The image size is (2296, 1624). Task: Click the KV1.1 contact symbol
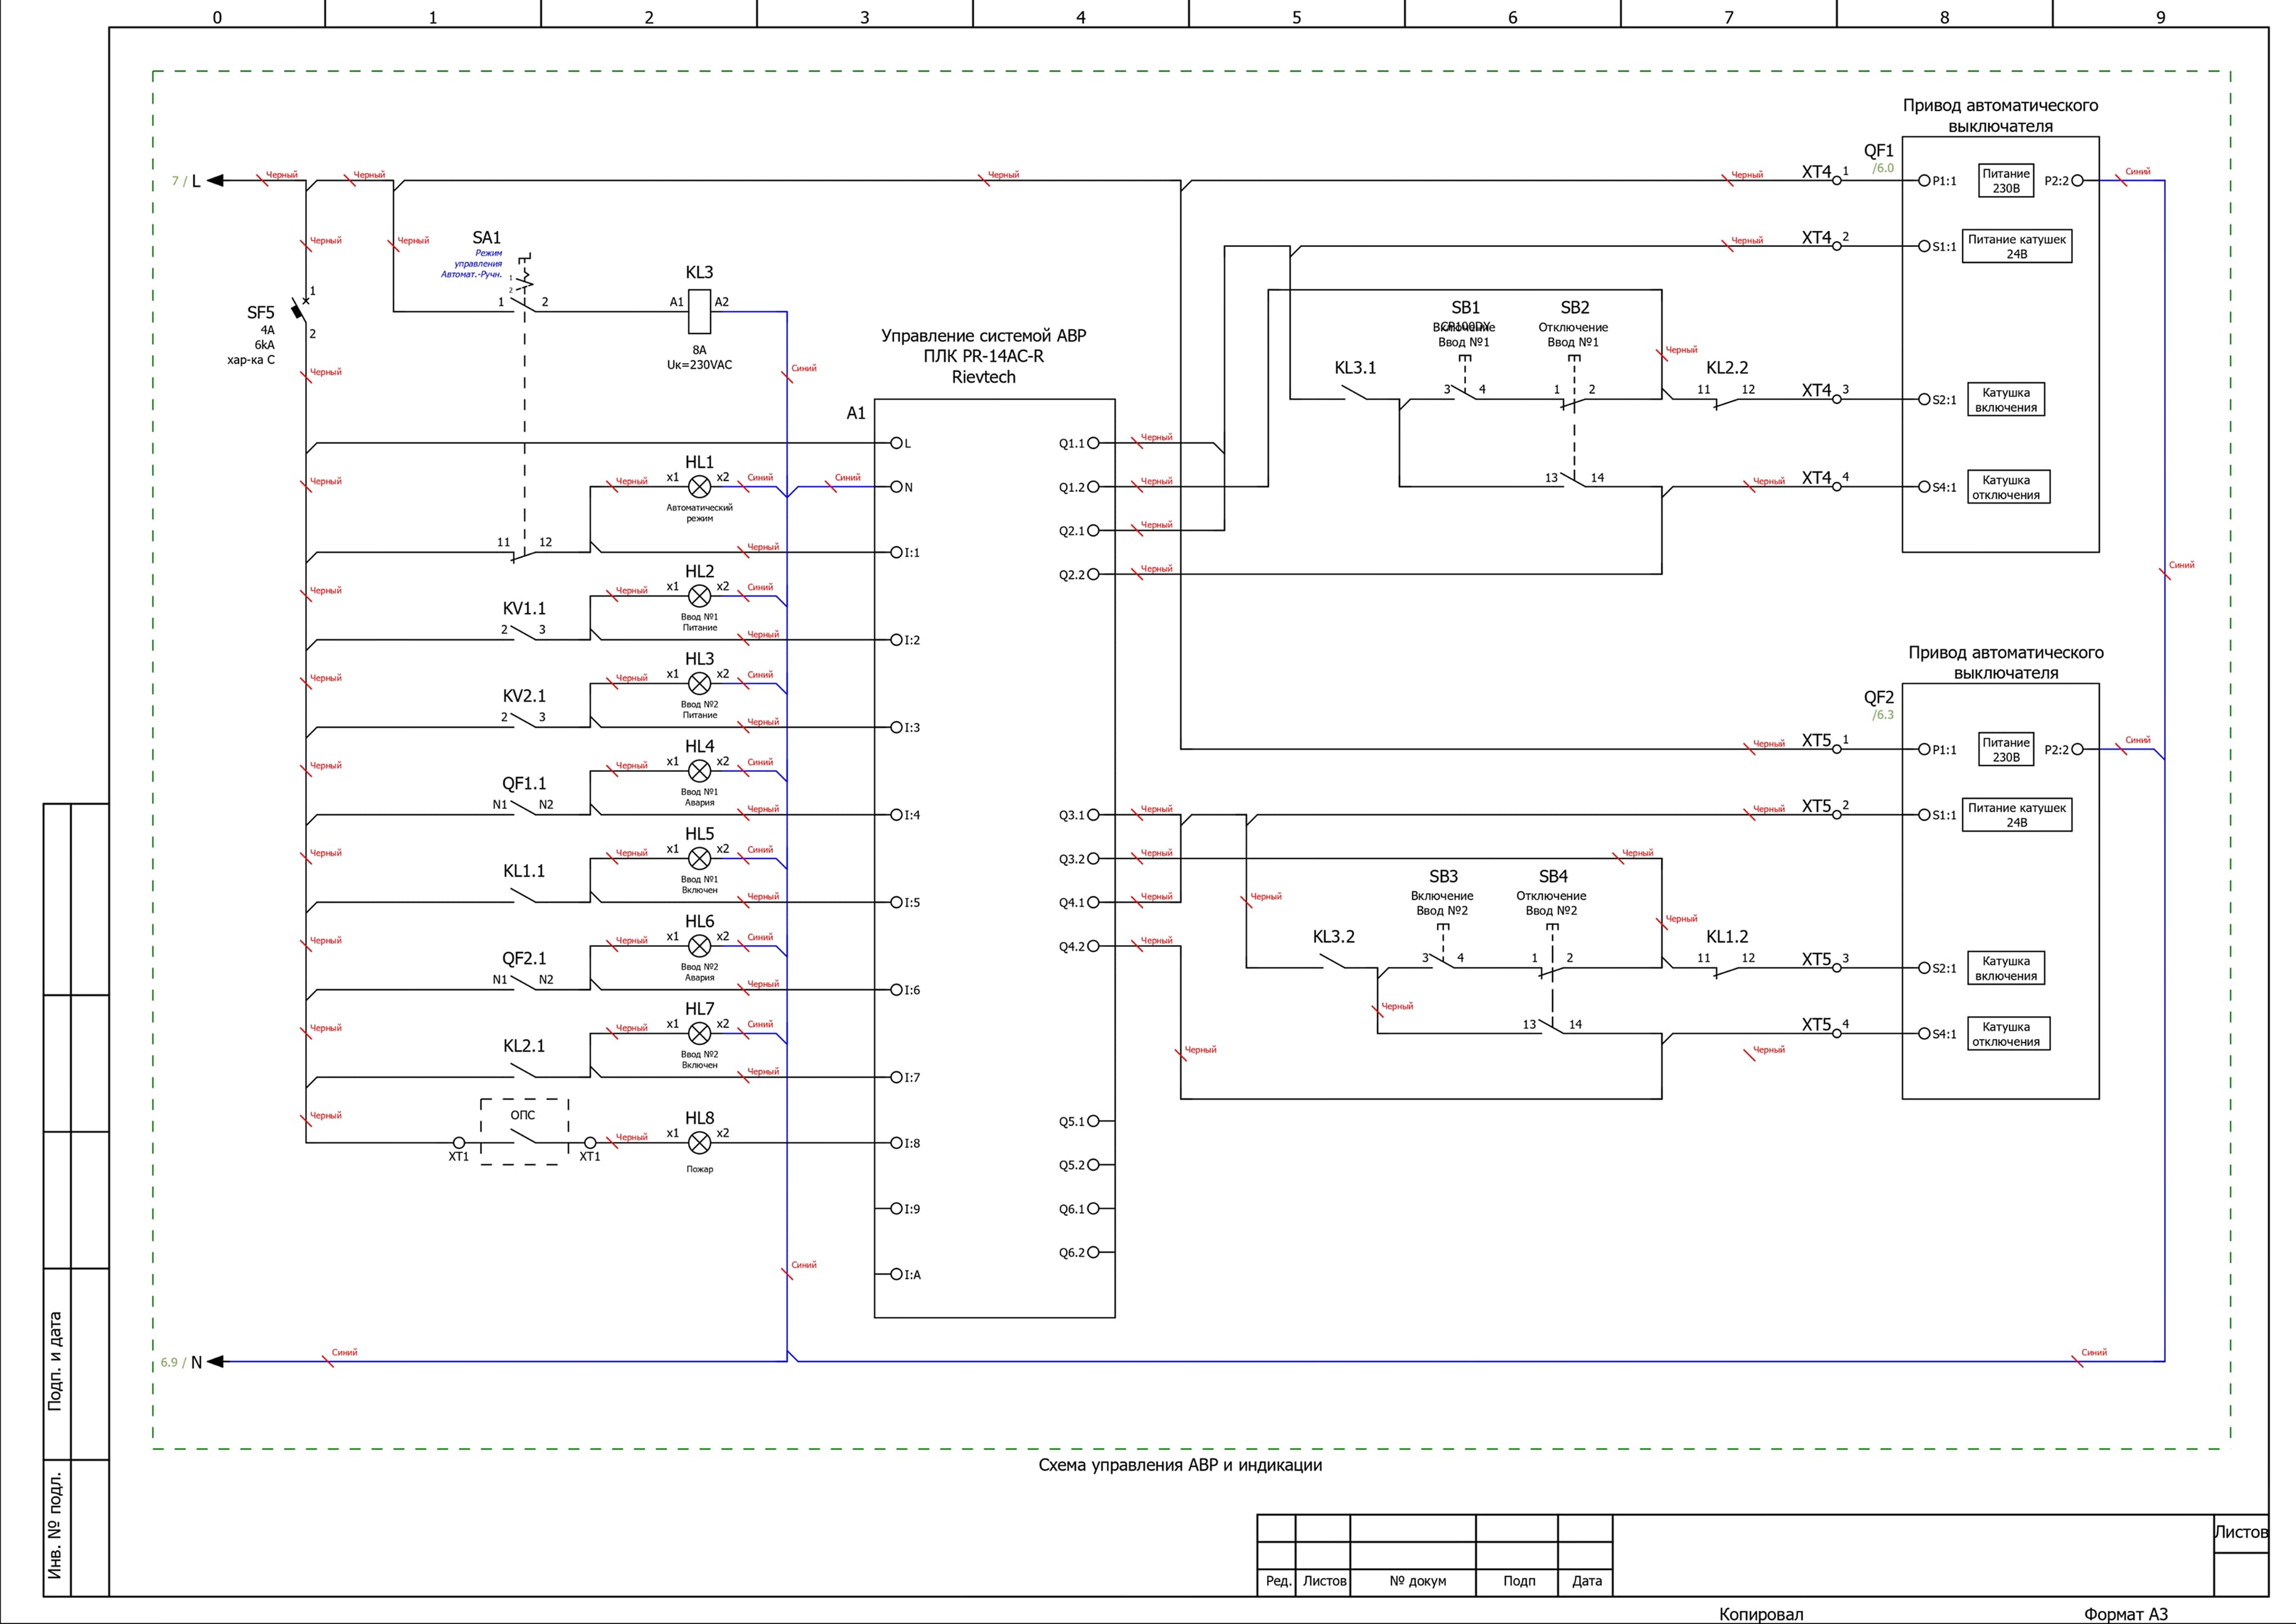(523, 633)
